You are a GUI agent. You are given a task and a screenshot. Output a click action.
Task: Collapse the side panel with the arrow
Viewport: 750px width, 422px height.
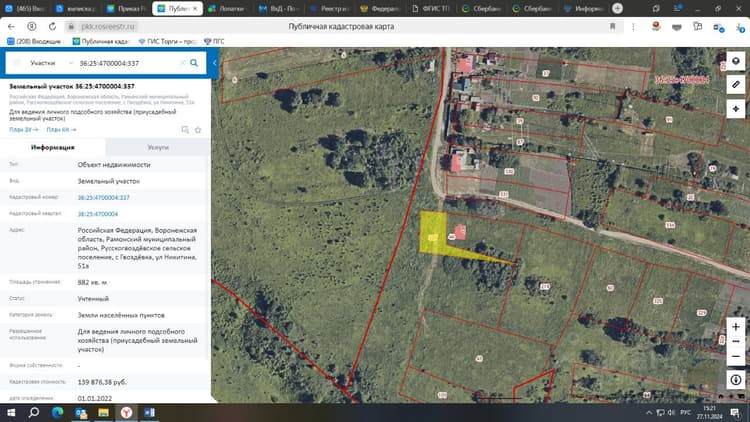[x=215, y=63]
